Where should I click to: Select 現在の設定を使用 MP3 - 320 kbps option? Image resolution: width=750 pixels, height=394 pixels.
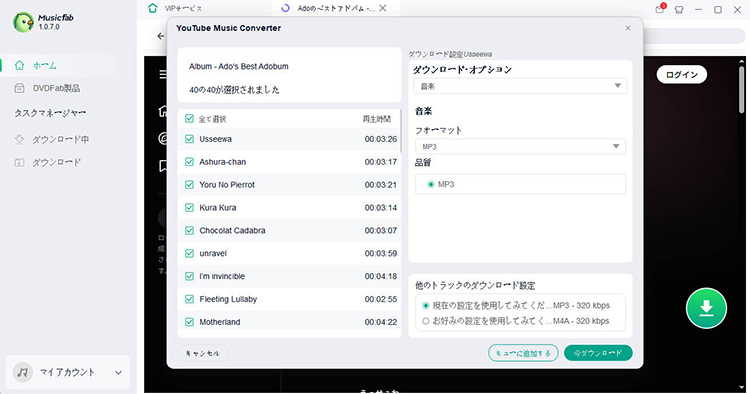[426, 306]
